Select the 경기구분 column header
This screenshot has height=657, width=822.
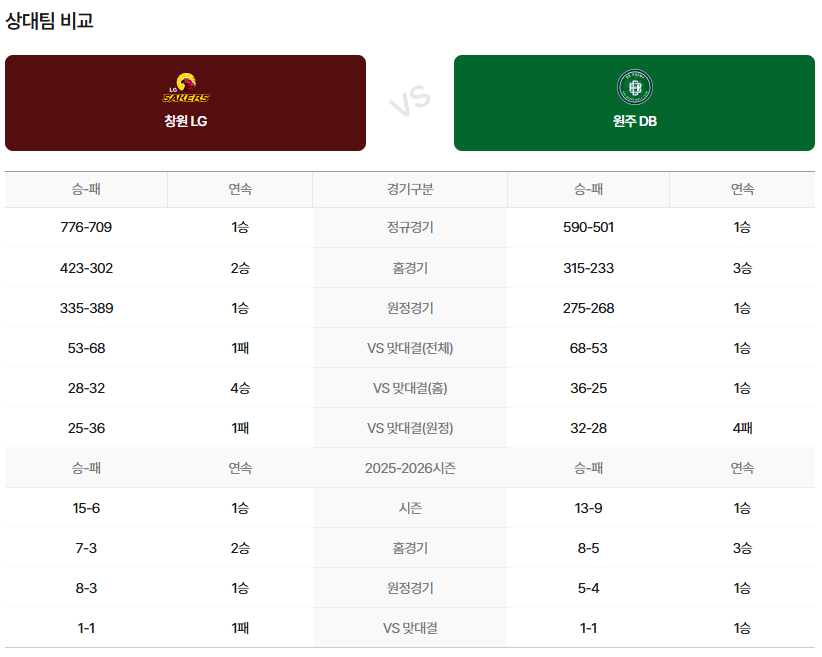(x=410, y=189)
